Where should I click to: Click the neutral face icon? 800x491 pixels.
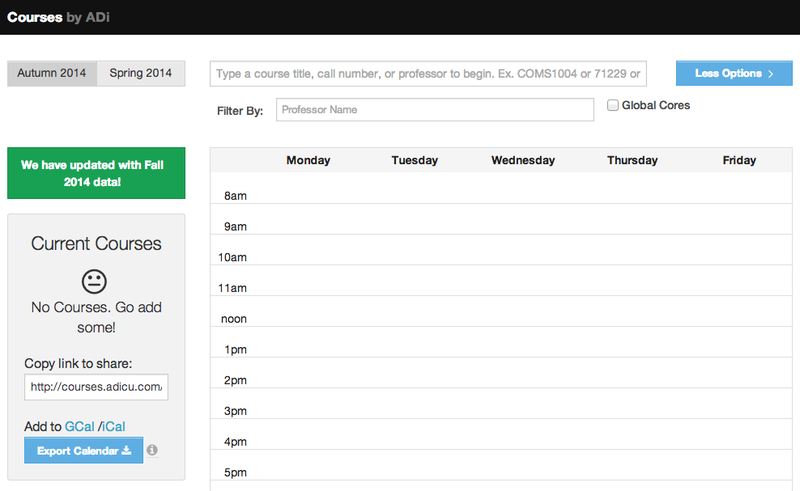click(95, 281)
